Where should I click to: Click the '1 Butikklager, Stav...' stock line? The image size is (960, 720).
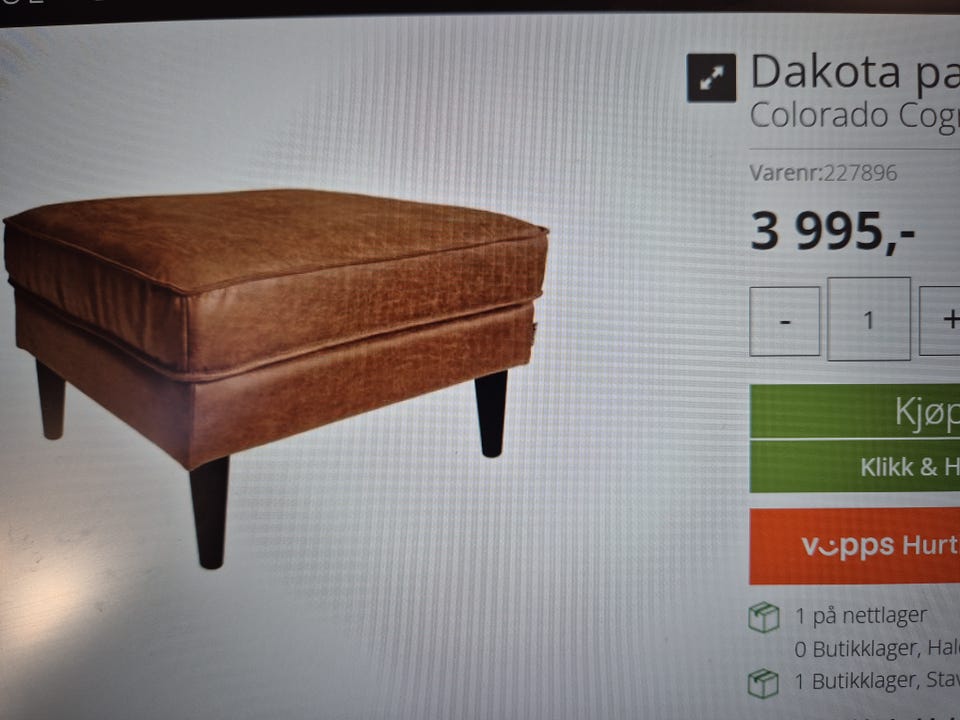[x=877, y=681]
